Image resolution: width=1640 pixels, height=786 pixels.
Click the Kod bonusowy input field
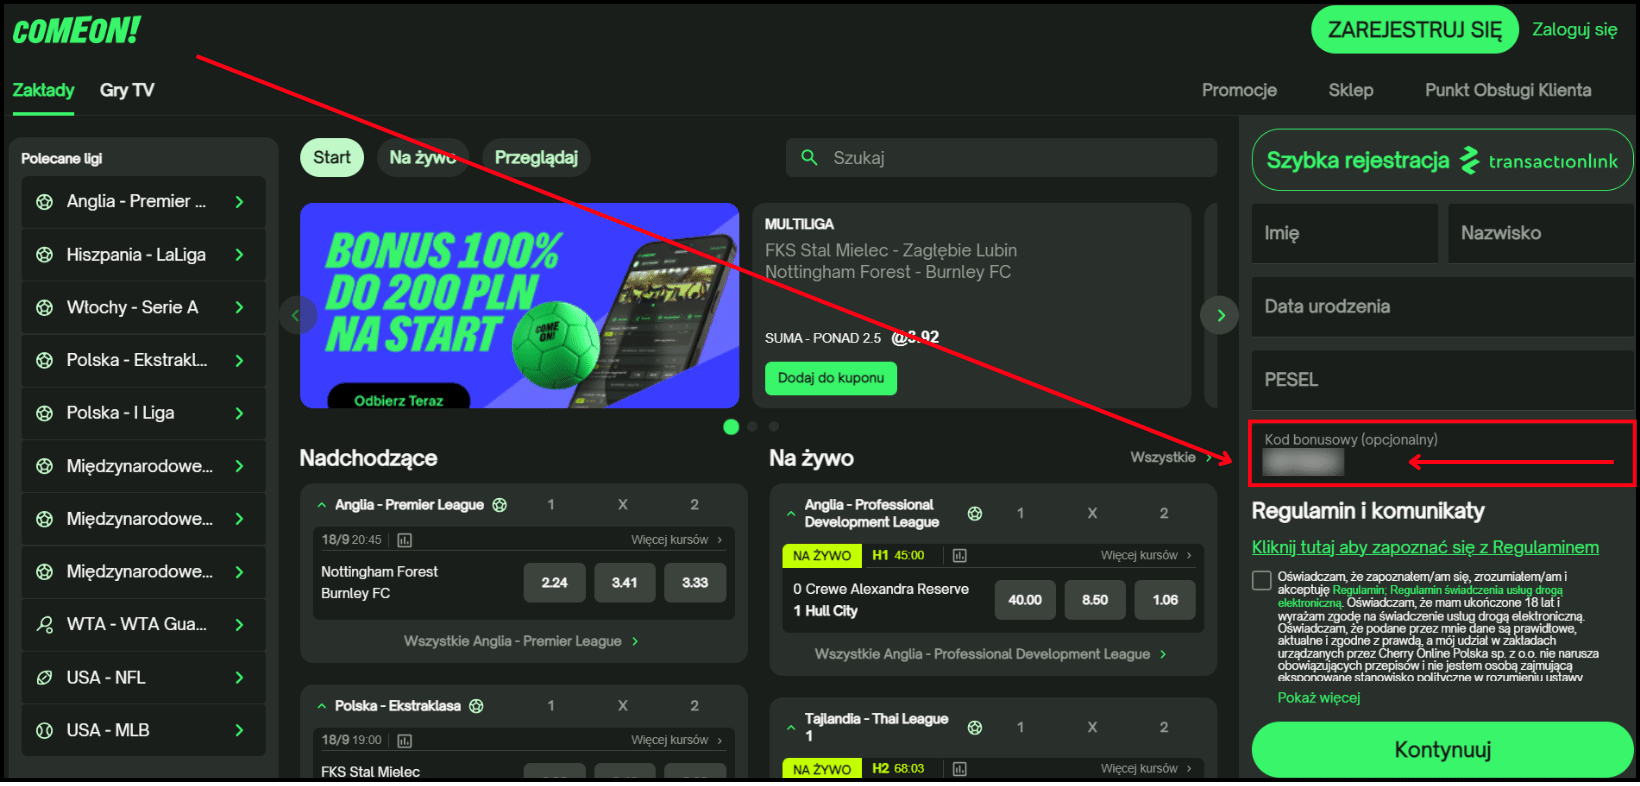[1440, 455]
